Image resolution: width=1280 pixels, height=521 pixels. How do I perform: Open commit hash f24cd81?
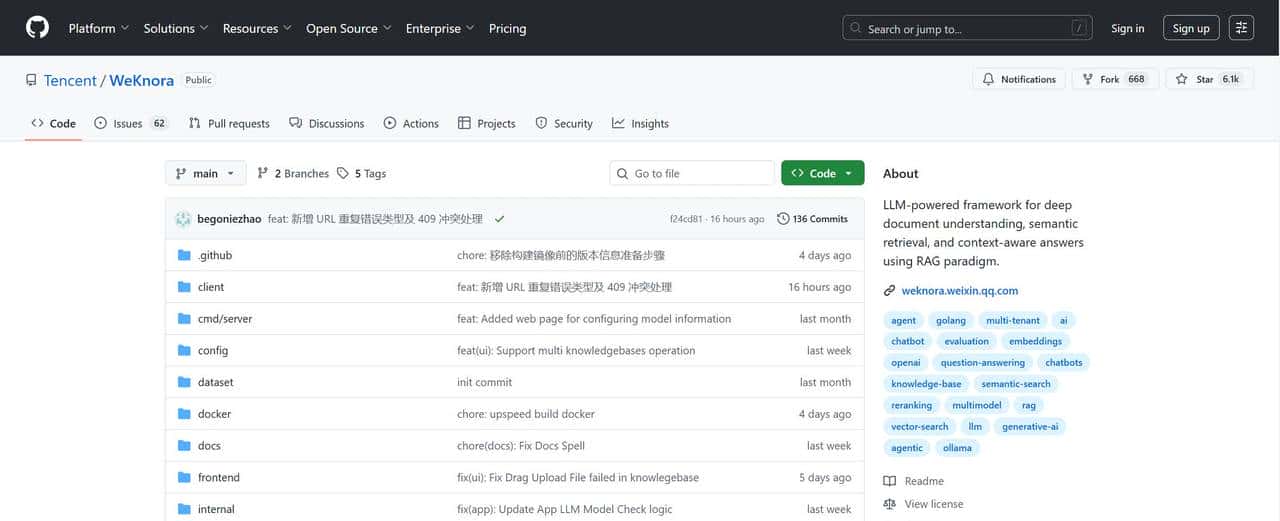pyautogui.click(x=686, y=219)
